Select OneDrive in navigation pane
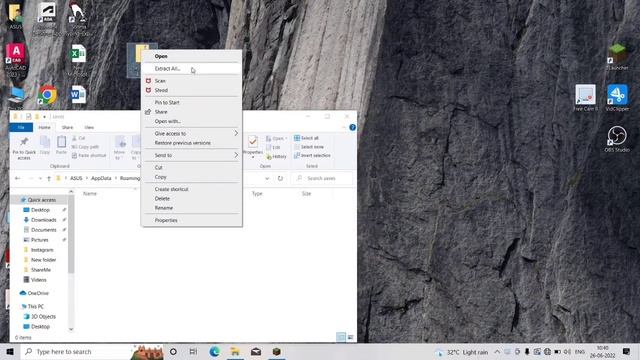This screenshot has height=360, width=640. [x=34, y=293]
